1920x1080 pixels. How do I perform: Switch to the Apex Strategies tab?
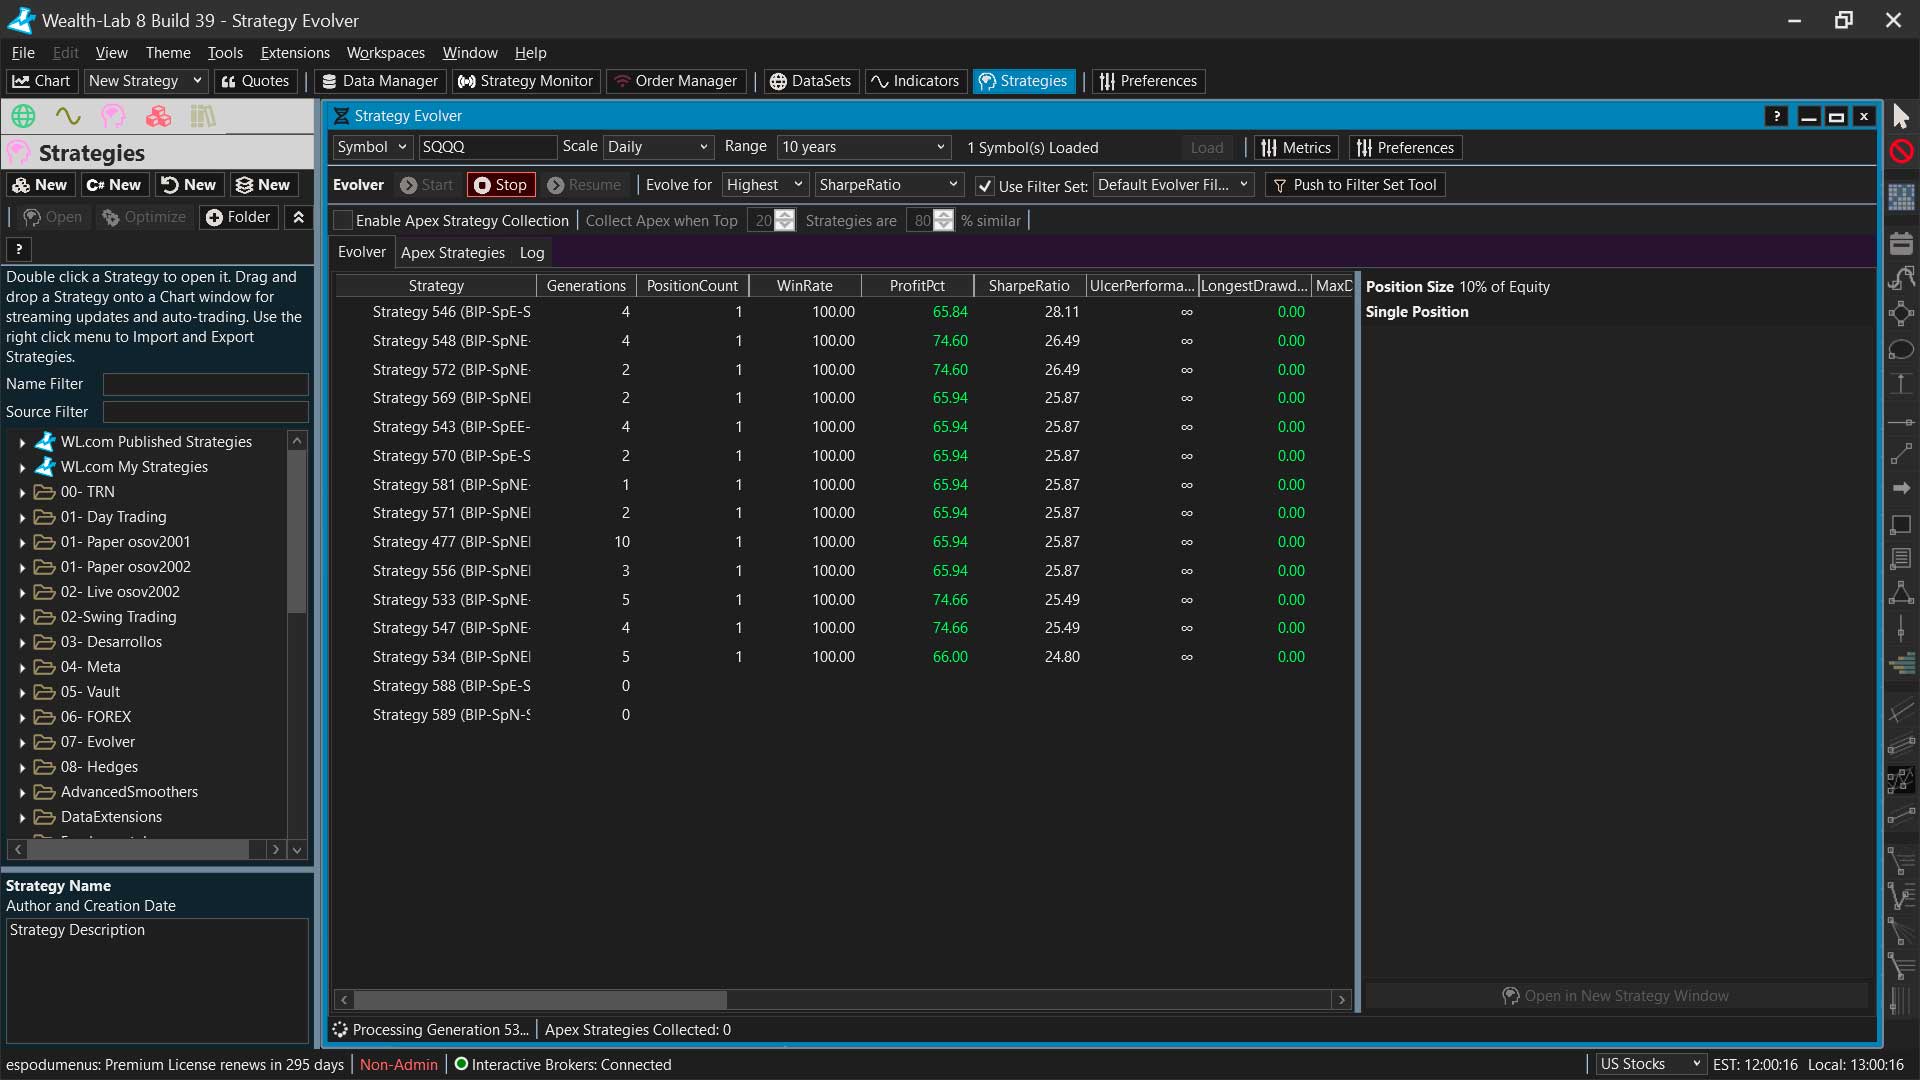tap(452, 252)
